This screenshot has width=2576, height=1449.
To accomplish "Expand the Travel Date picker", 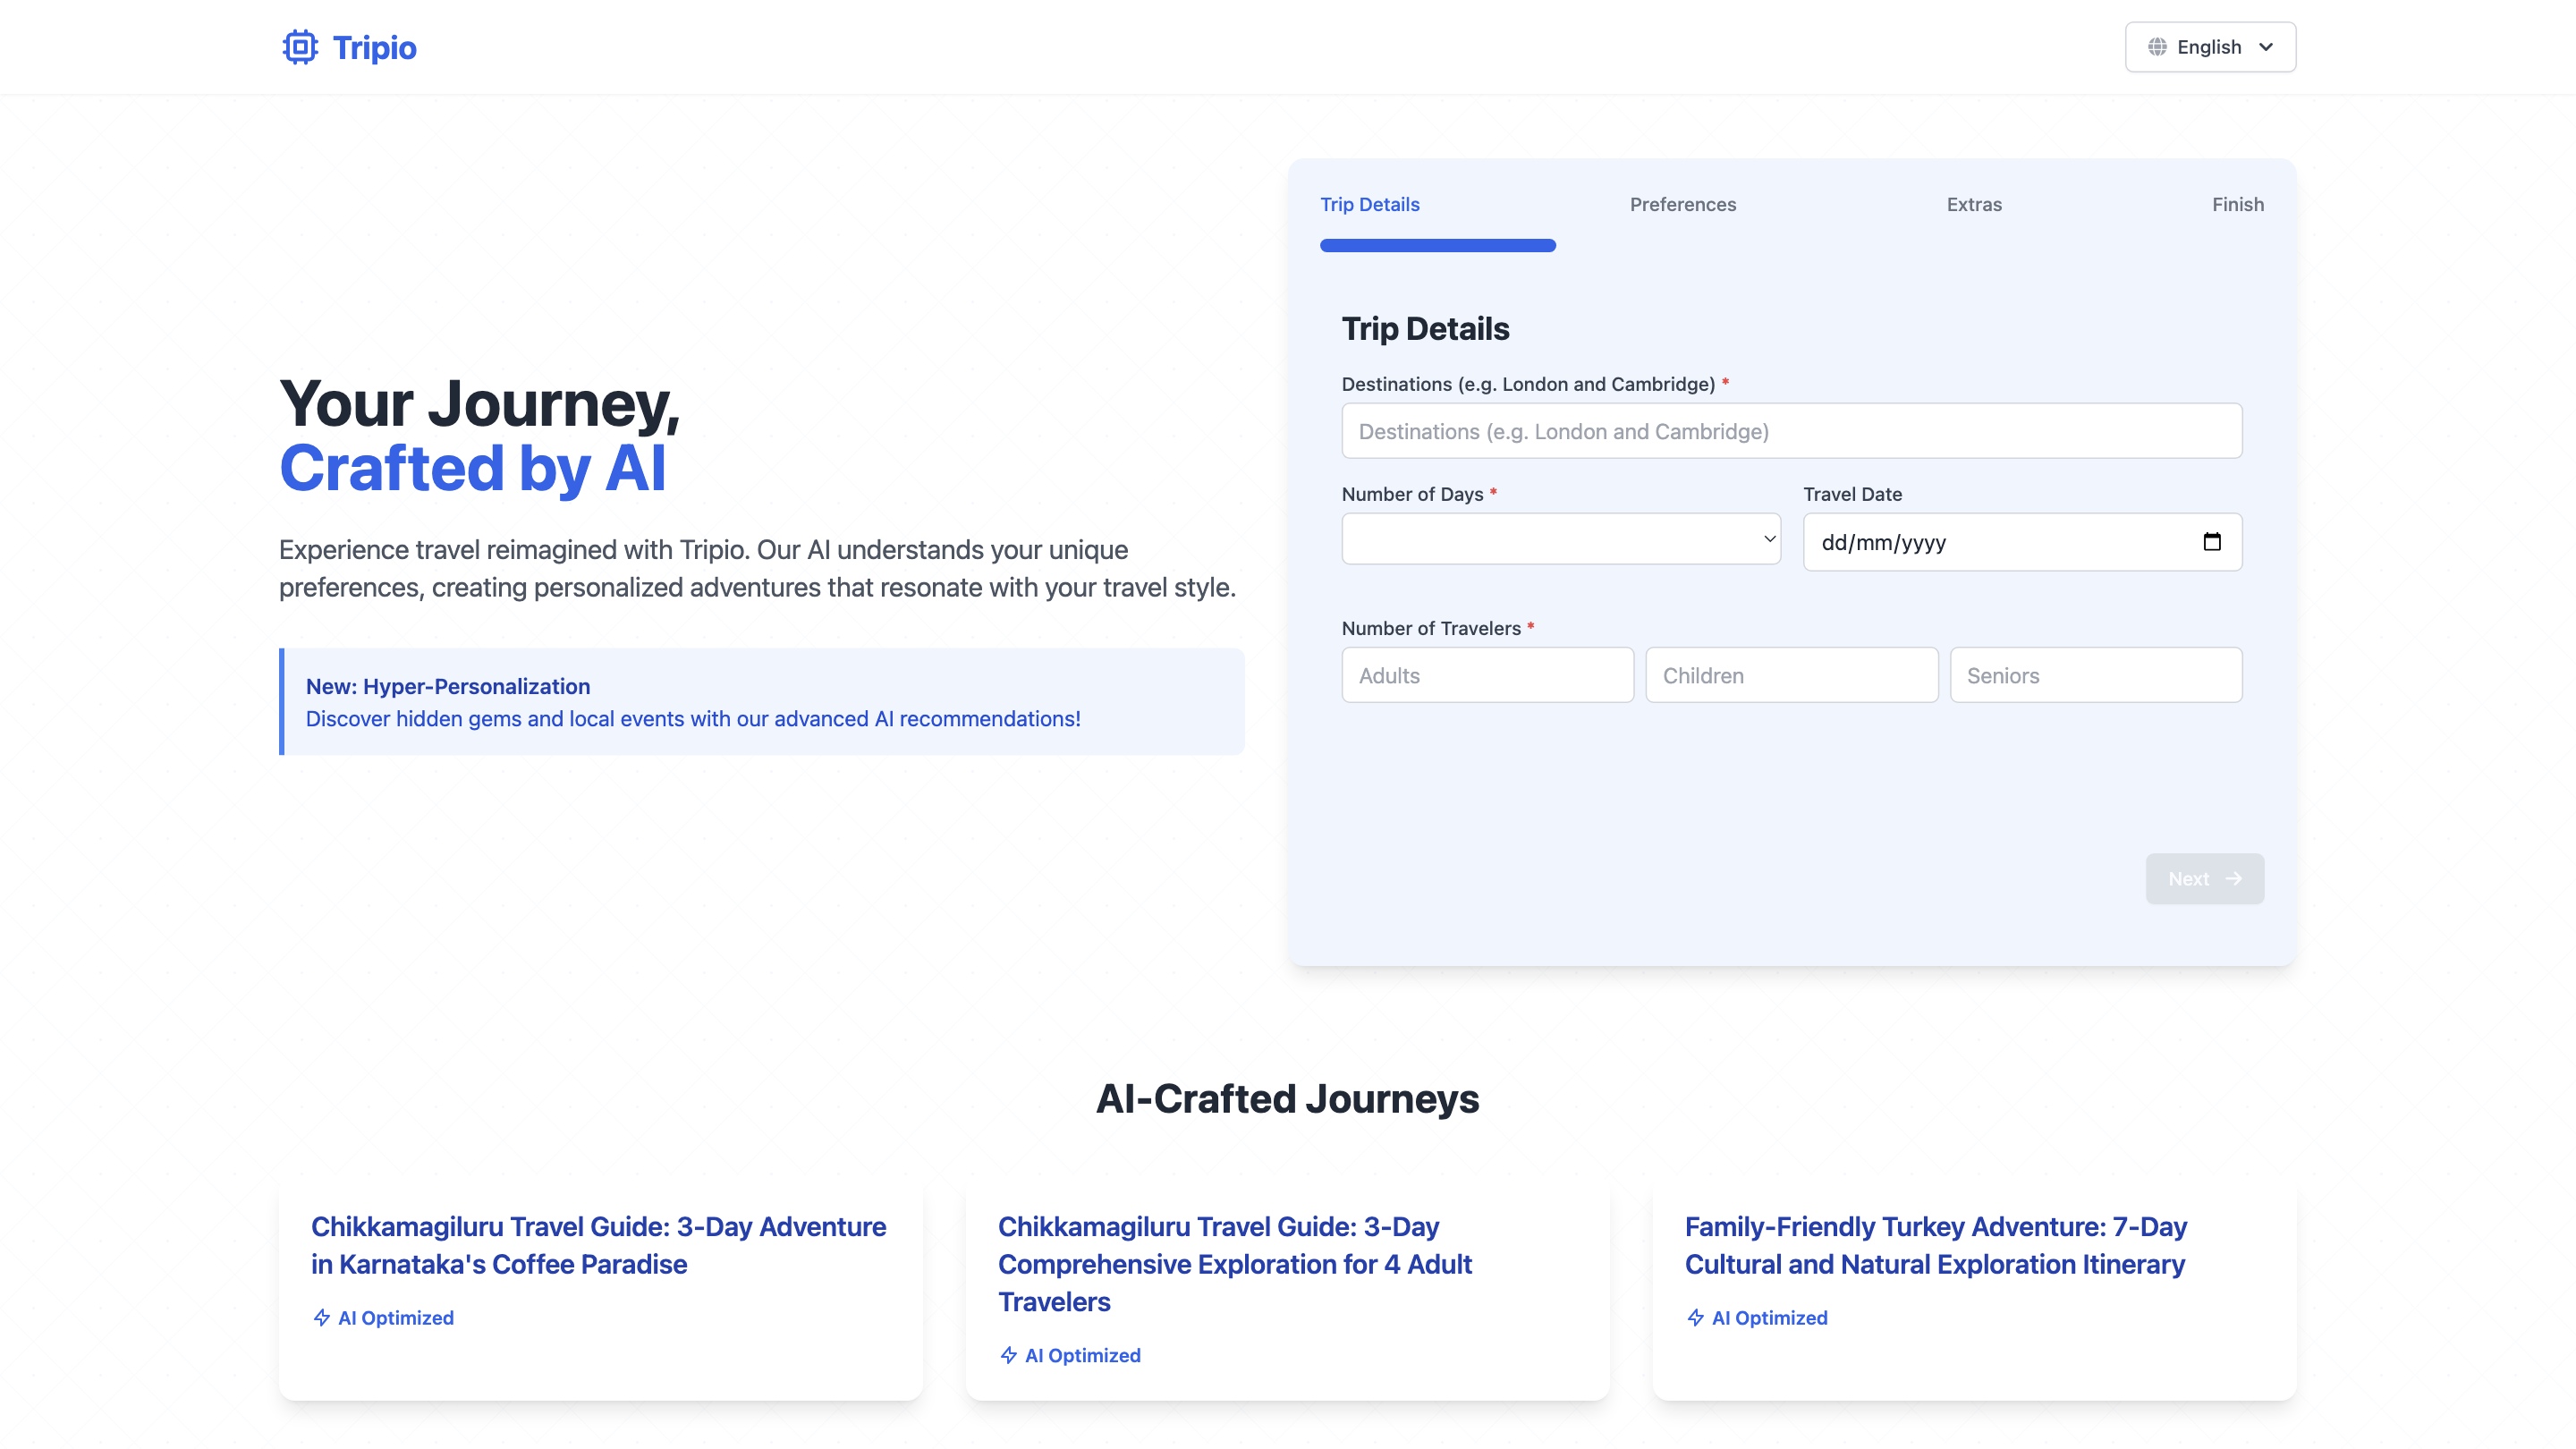I will (x=2020, y=541).
